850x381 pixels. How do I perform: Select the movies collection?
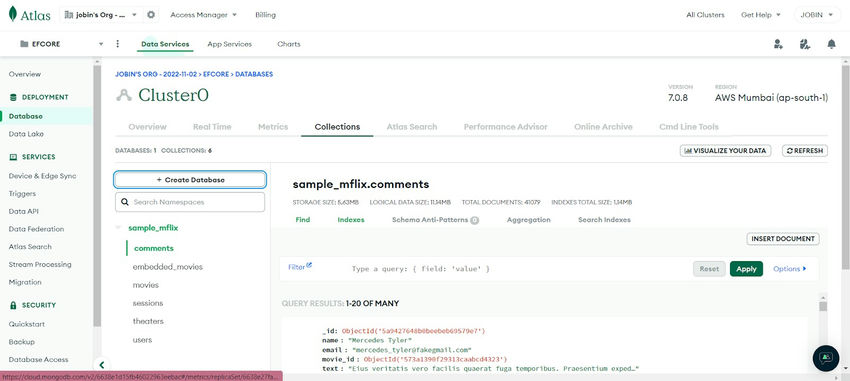click(x=145, y=285)
